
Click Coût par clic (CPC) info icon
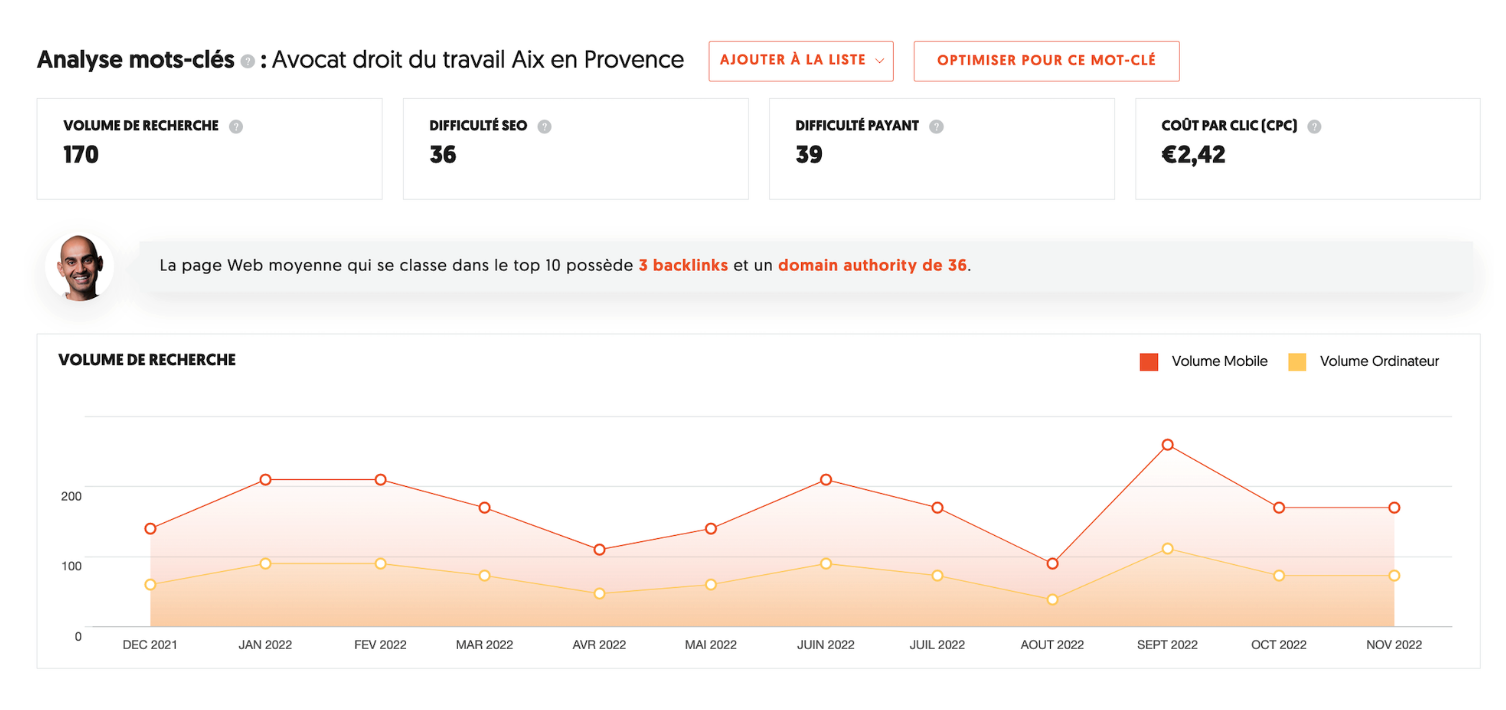point(1314,127)
